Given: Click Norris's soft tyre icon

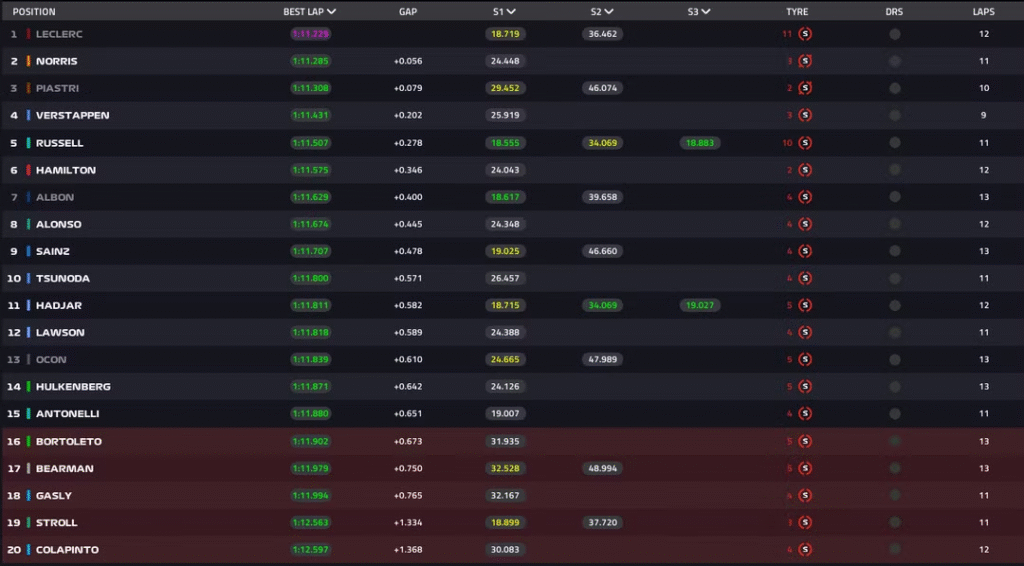Looking at the screenshot, I should click(x=805, y=61).
